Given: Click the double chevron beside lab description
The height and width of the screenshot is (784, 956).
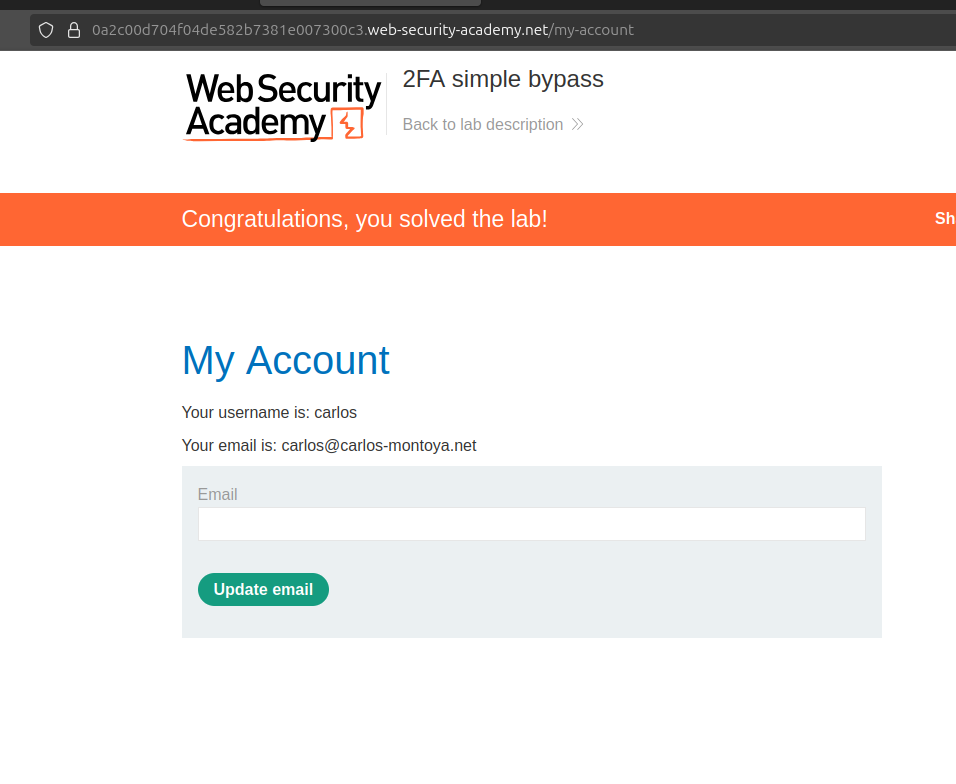Looking at the screenshot, I should pos(577,125).
